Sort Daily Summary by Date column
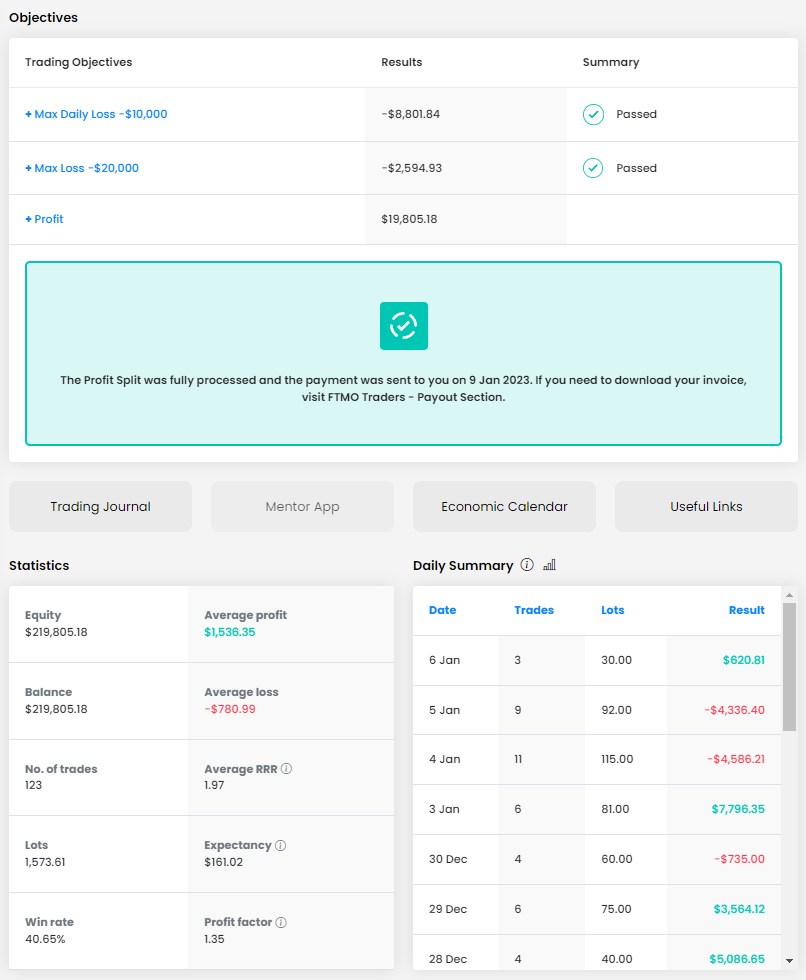Viewport: 806px width, 980px height. pyautogui.click(x=442, y=610)
